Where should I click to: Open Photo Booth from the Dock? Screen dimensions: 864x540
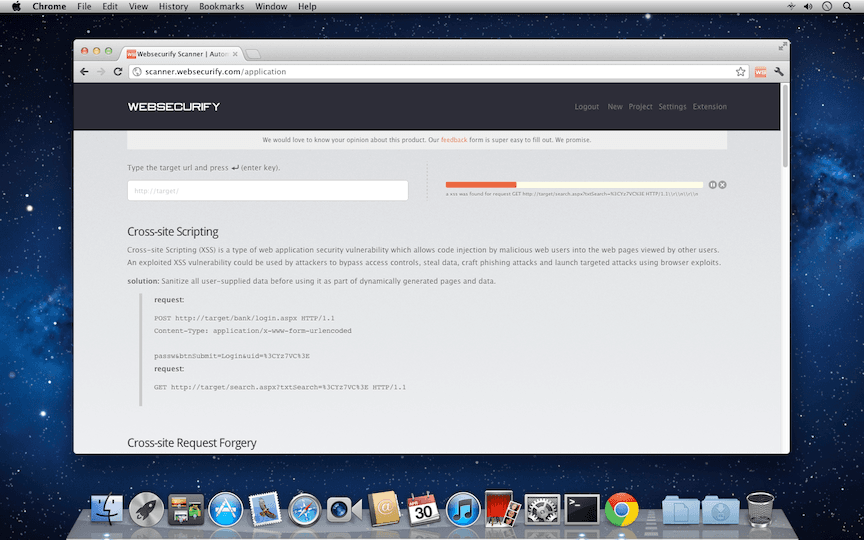point(503,508)
